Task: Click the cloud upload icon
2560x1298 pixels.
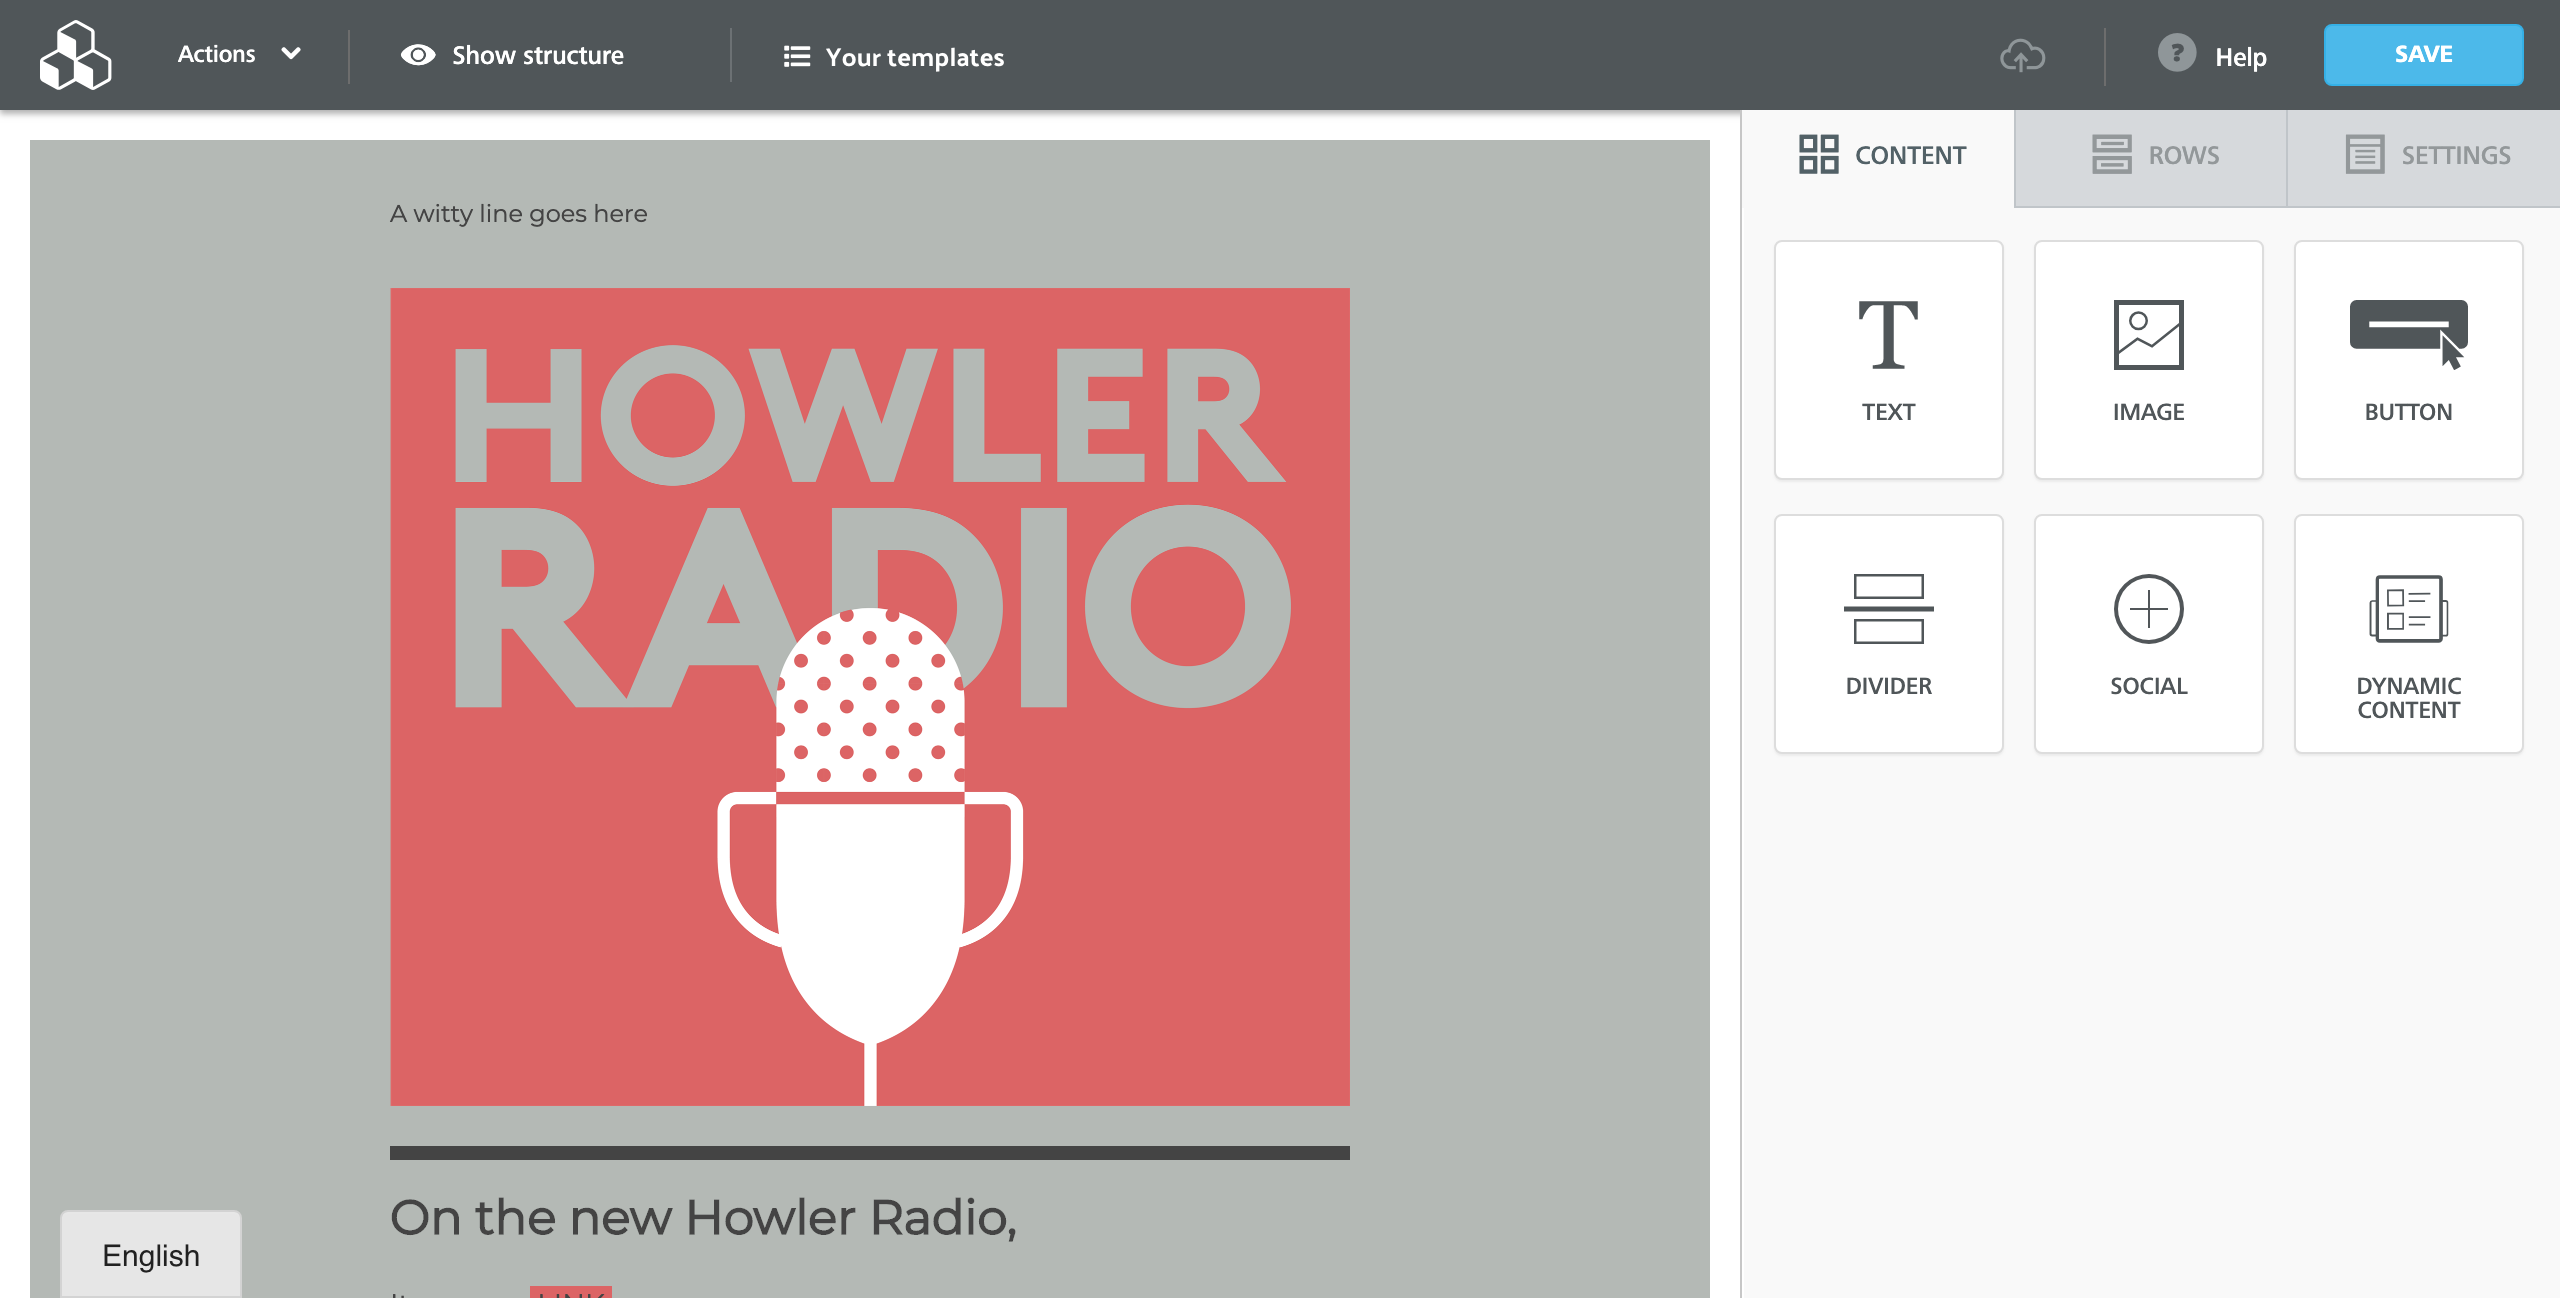Action: coord(2022,56)
